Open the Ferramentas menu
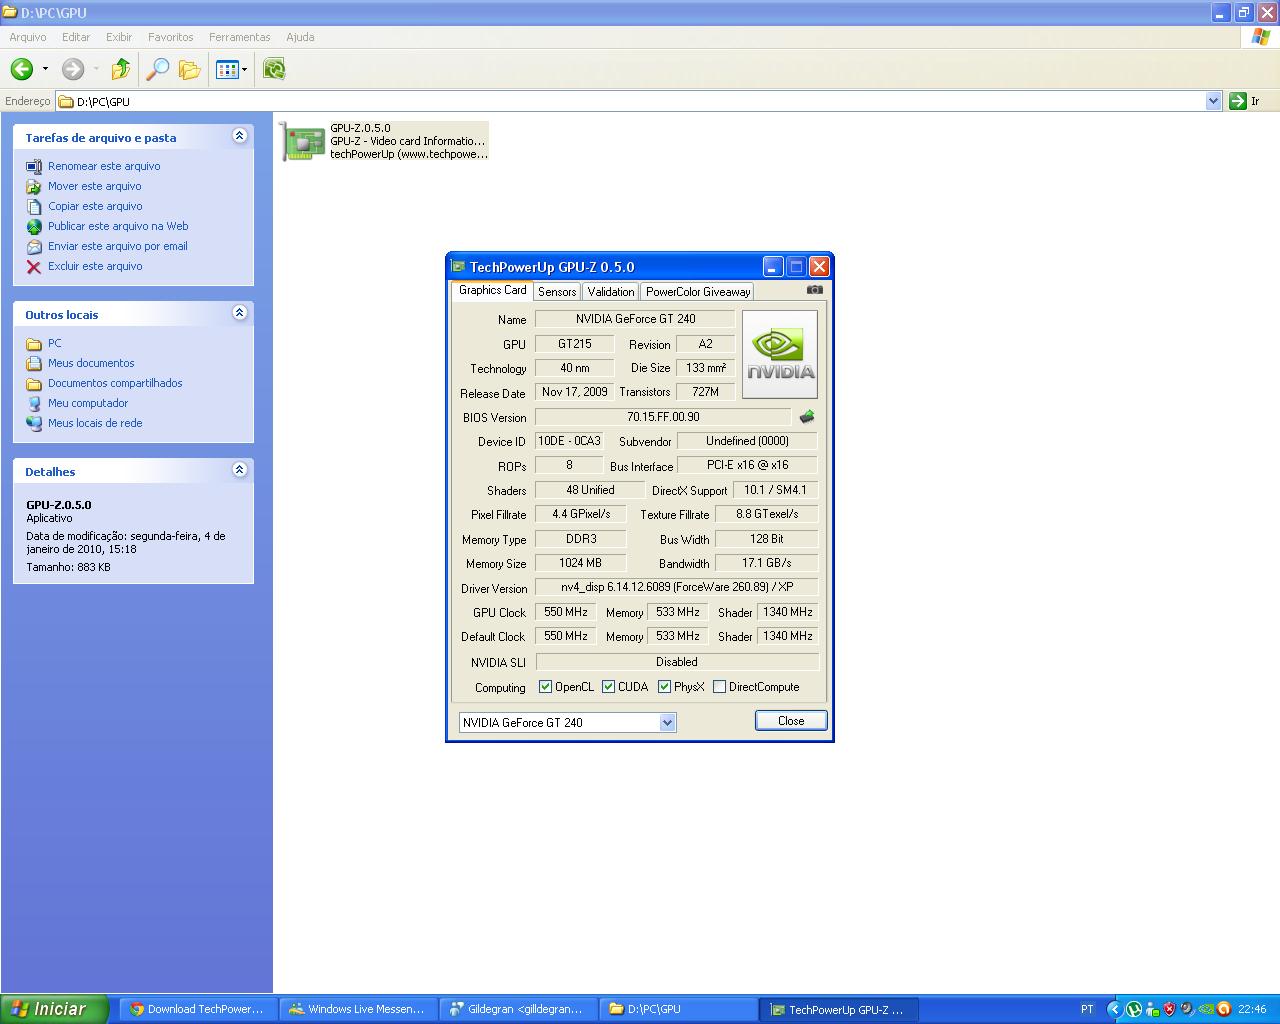The height and width of the screenshot is (1024, 1280). [240, 37]
